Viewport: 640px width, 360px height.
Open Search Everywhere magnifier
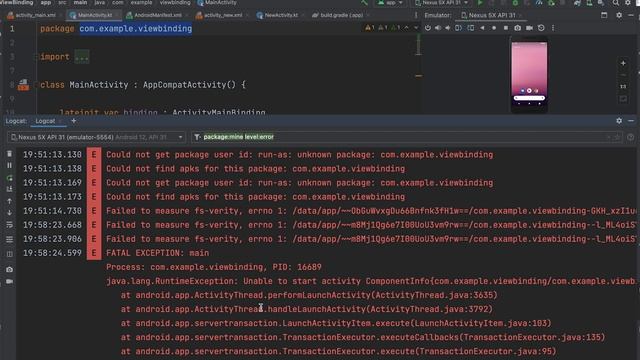pos(616,3)
